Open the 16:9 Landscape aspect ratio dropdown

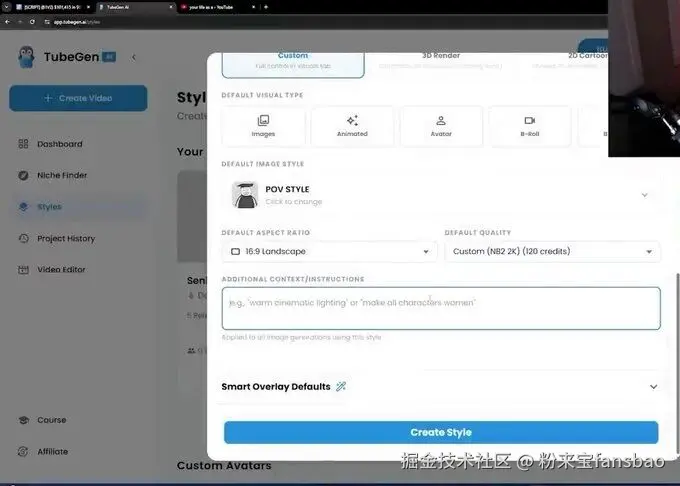[329, 251]
